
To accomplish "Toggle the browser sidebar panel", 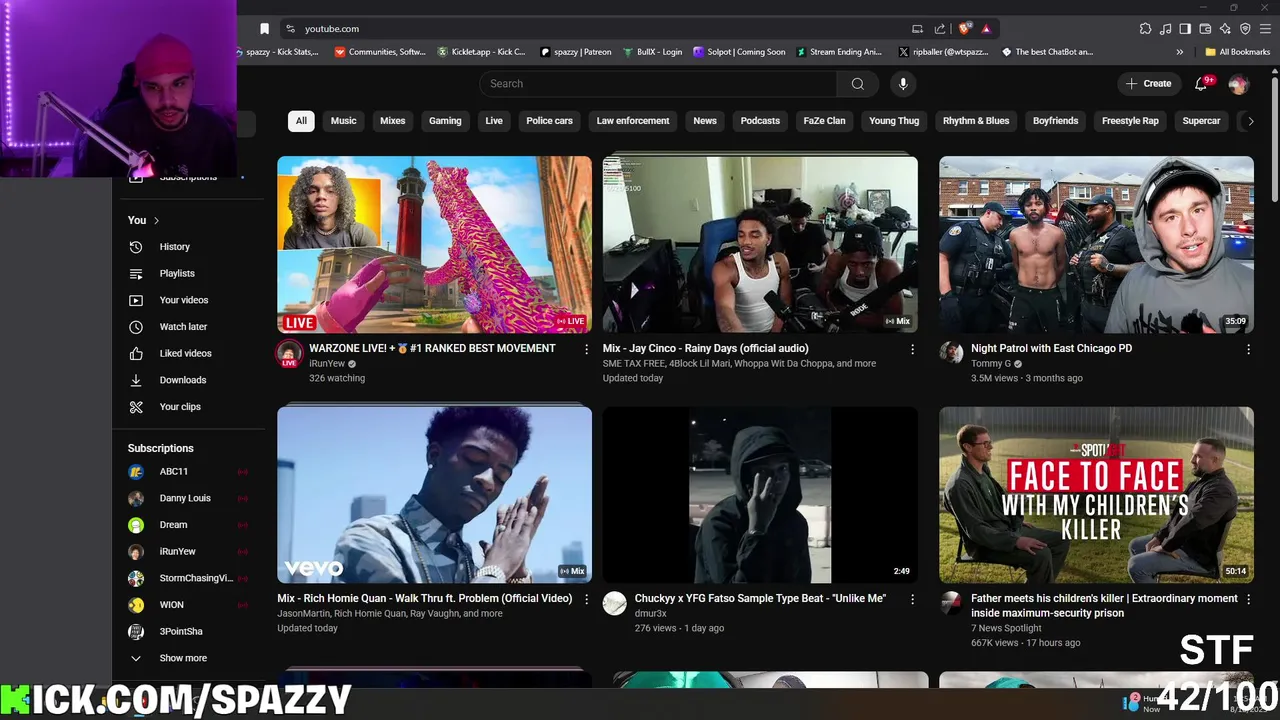I will [1185, 29].
